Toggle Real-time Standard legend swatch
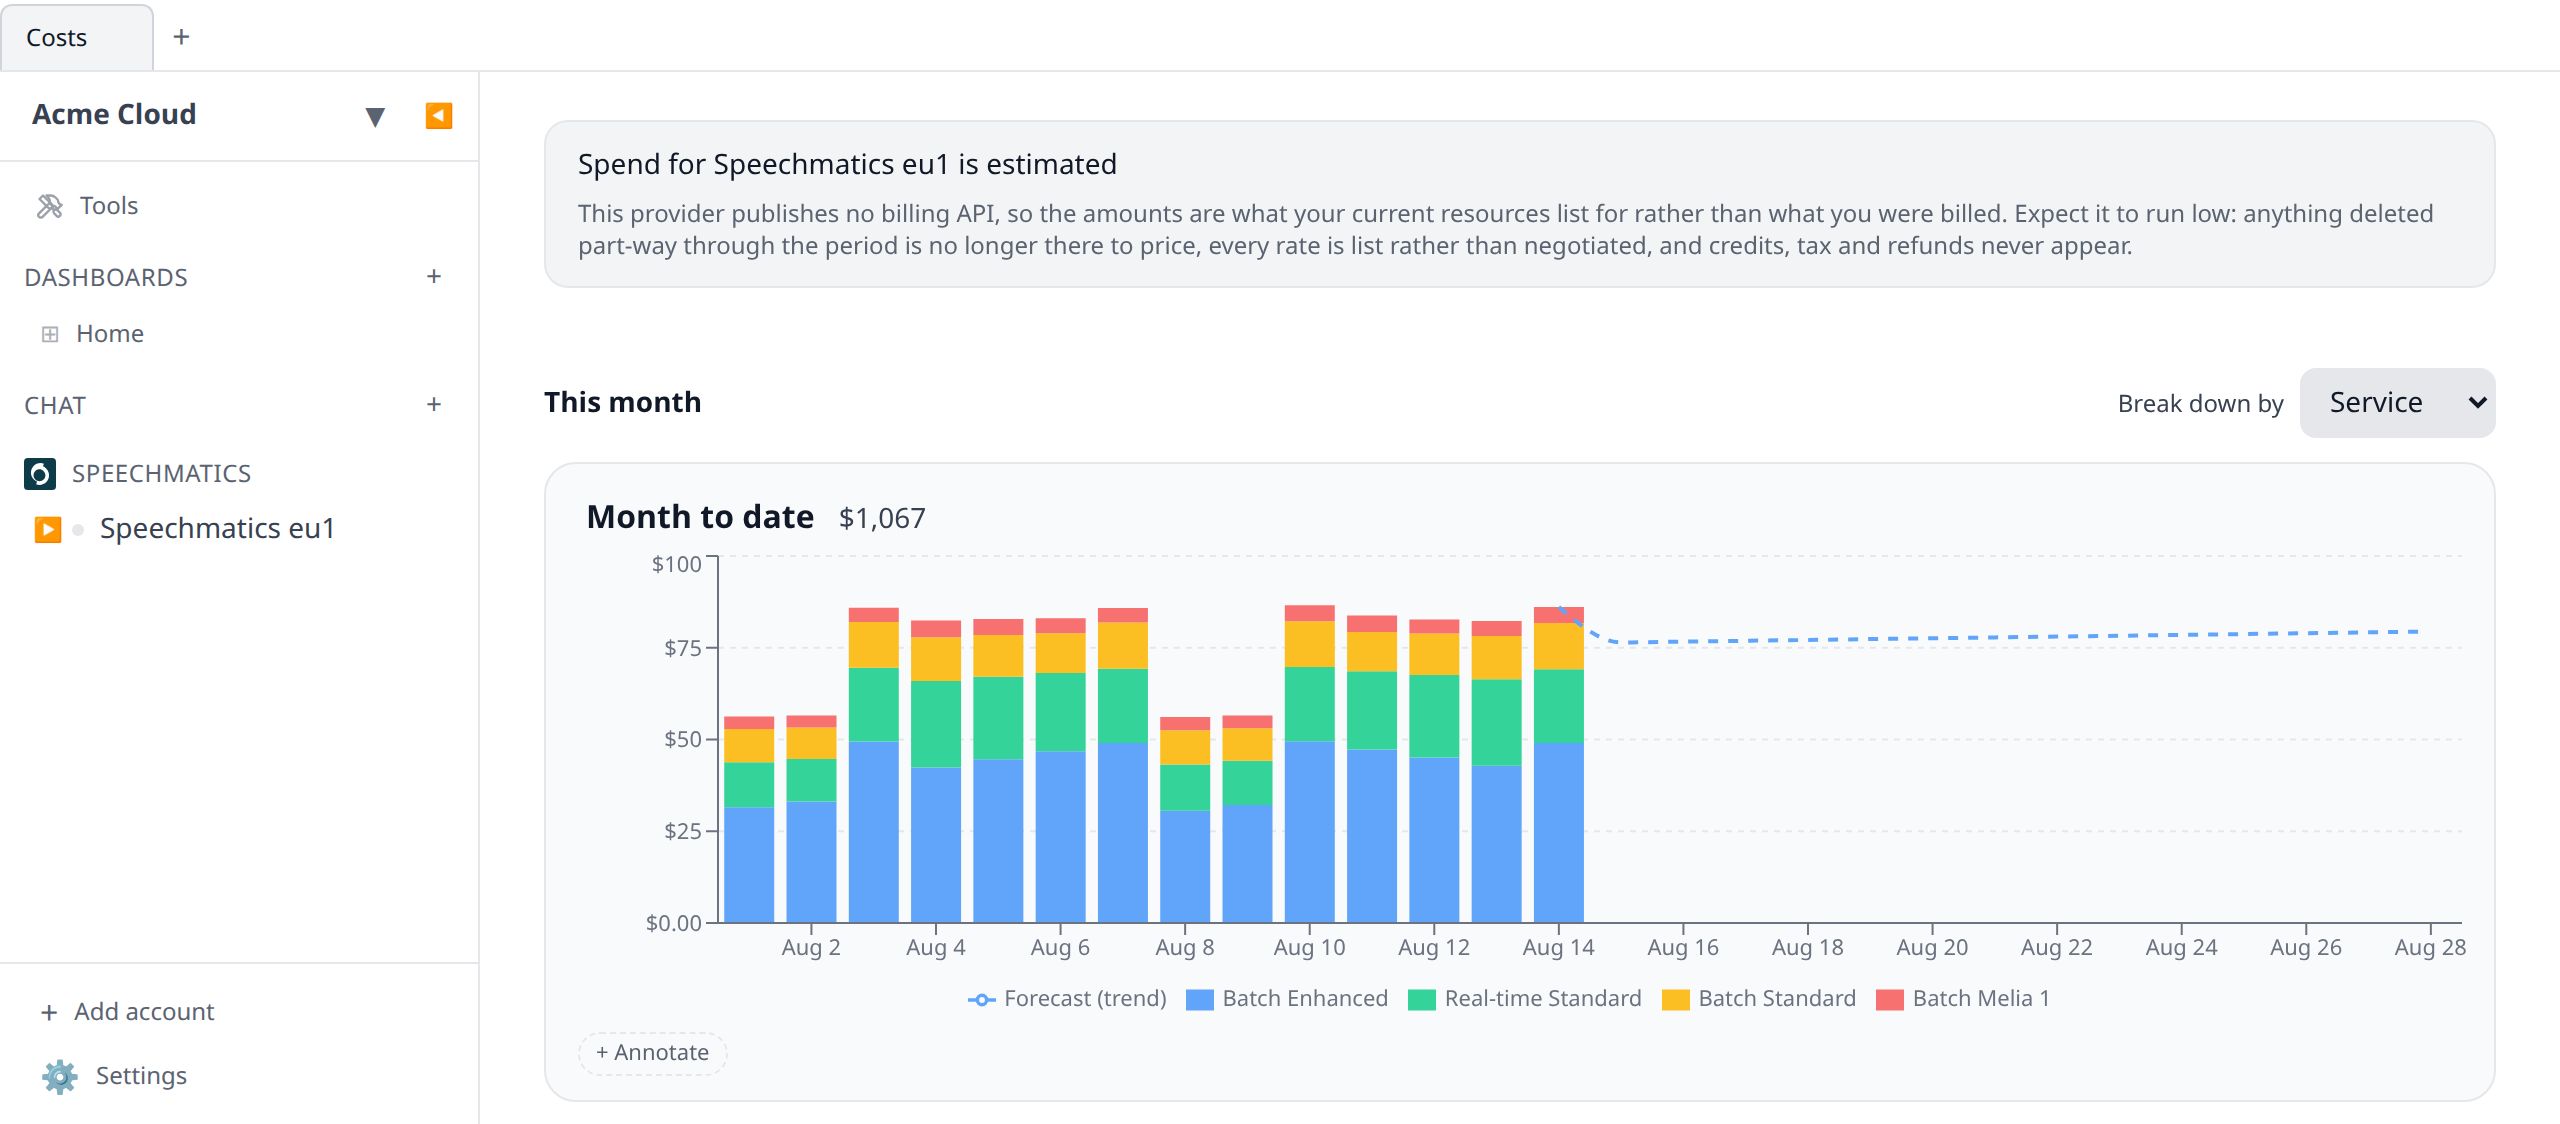Viewport: 2560px width, 1124px height. point(1421,999)
